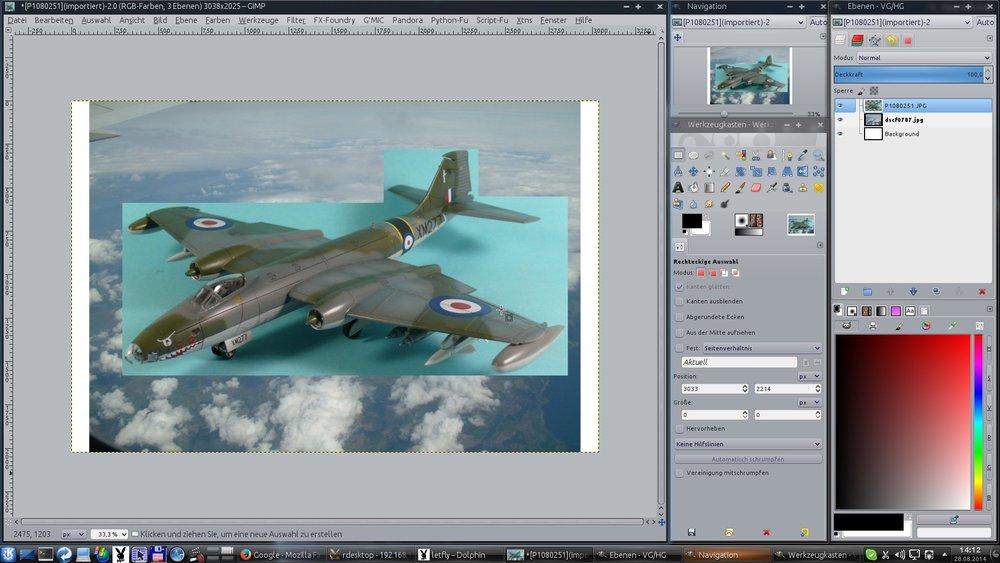The height and width of the screenshot is (563, 1000).
Task: Select the Rotate tool
Action: (740, 172)
